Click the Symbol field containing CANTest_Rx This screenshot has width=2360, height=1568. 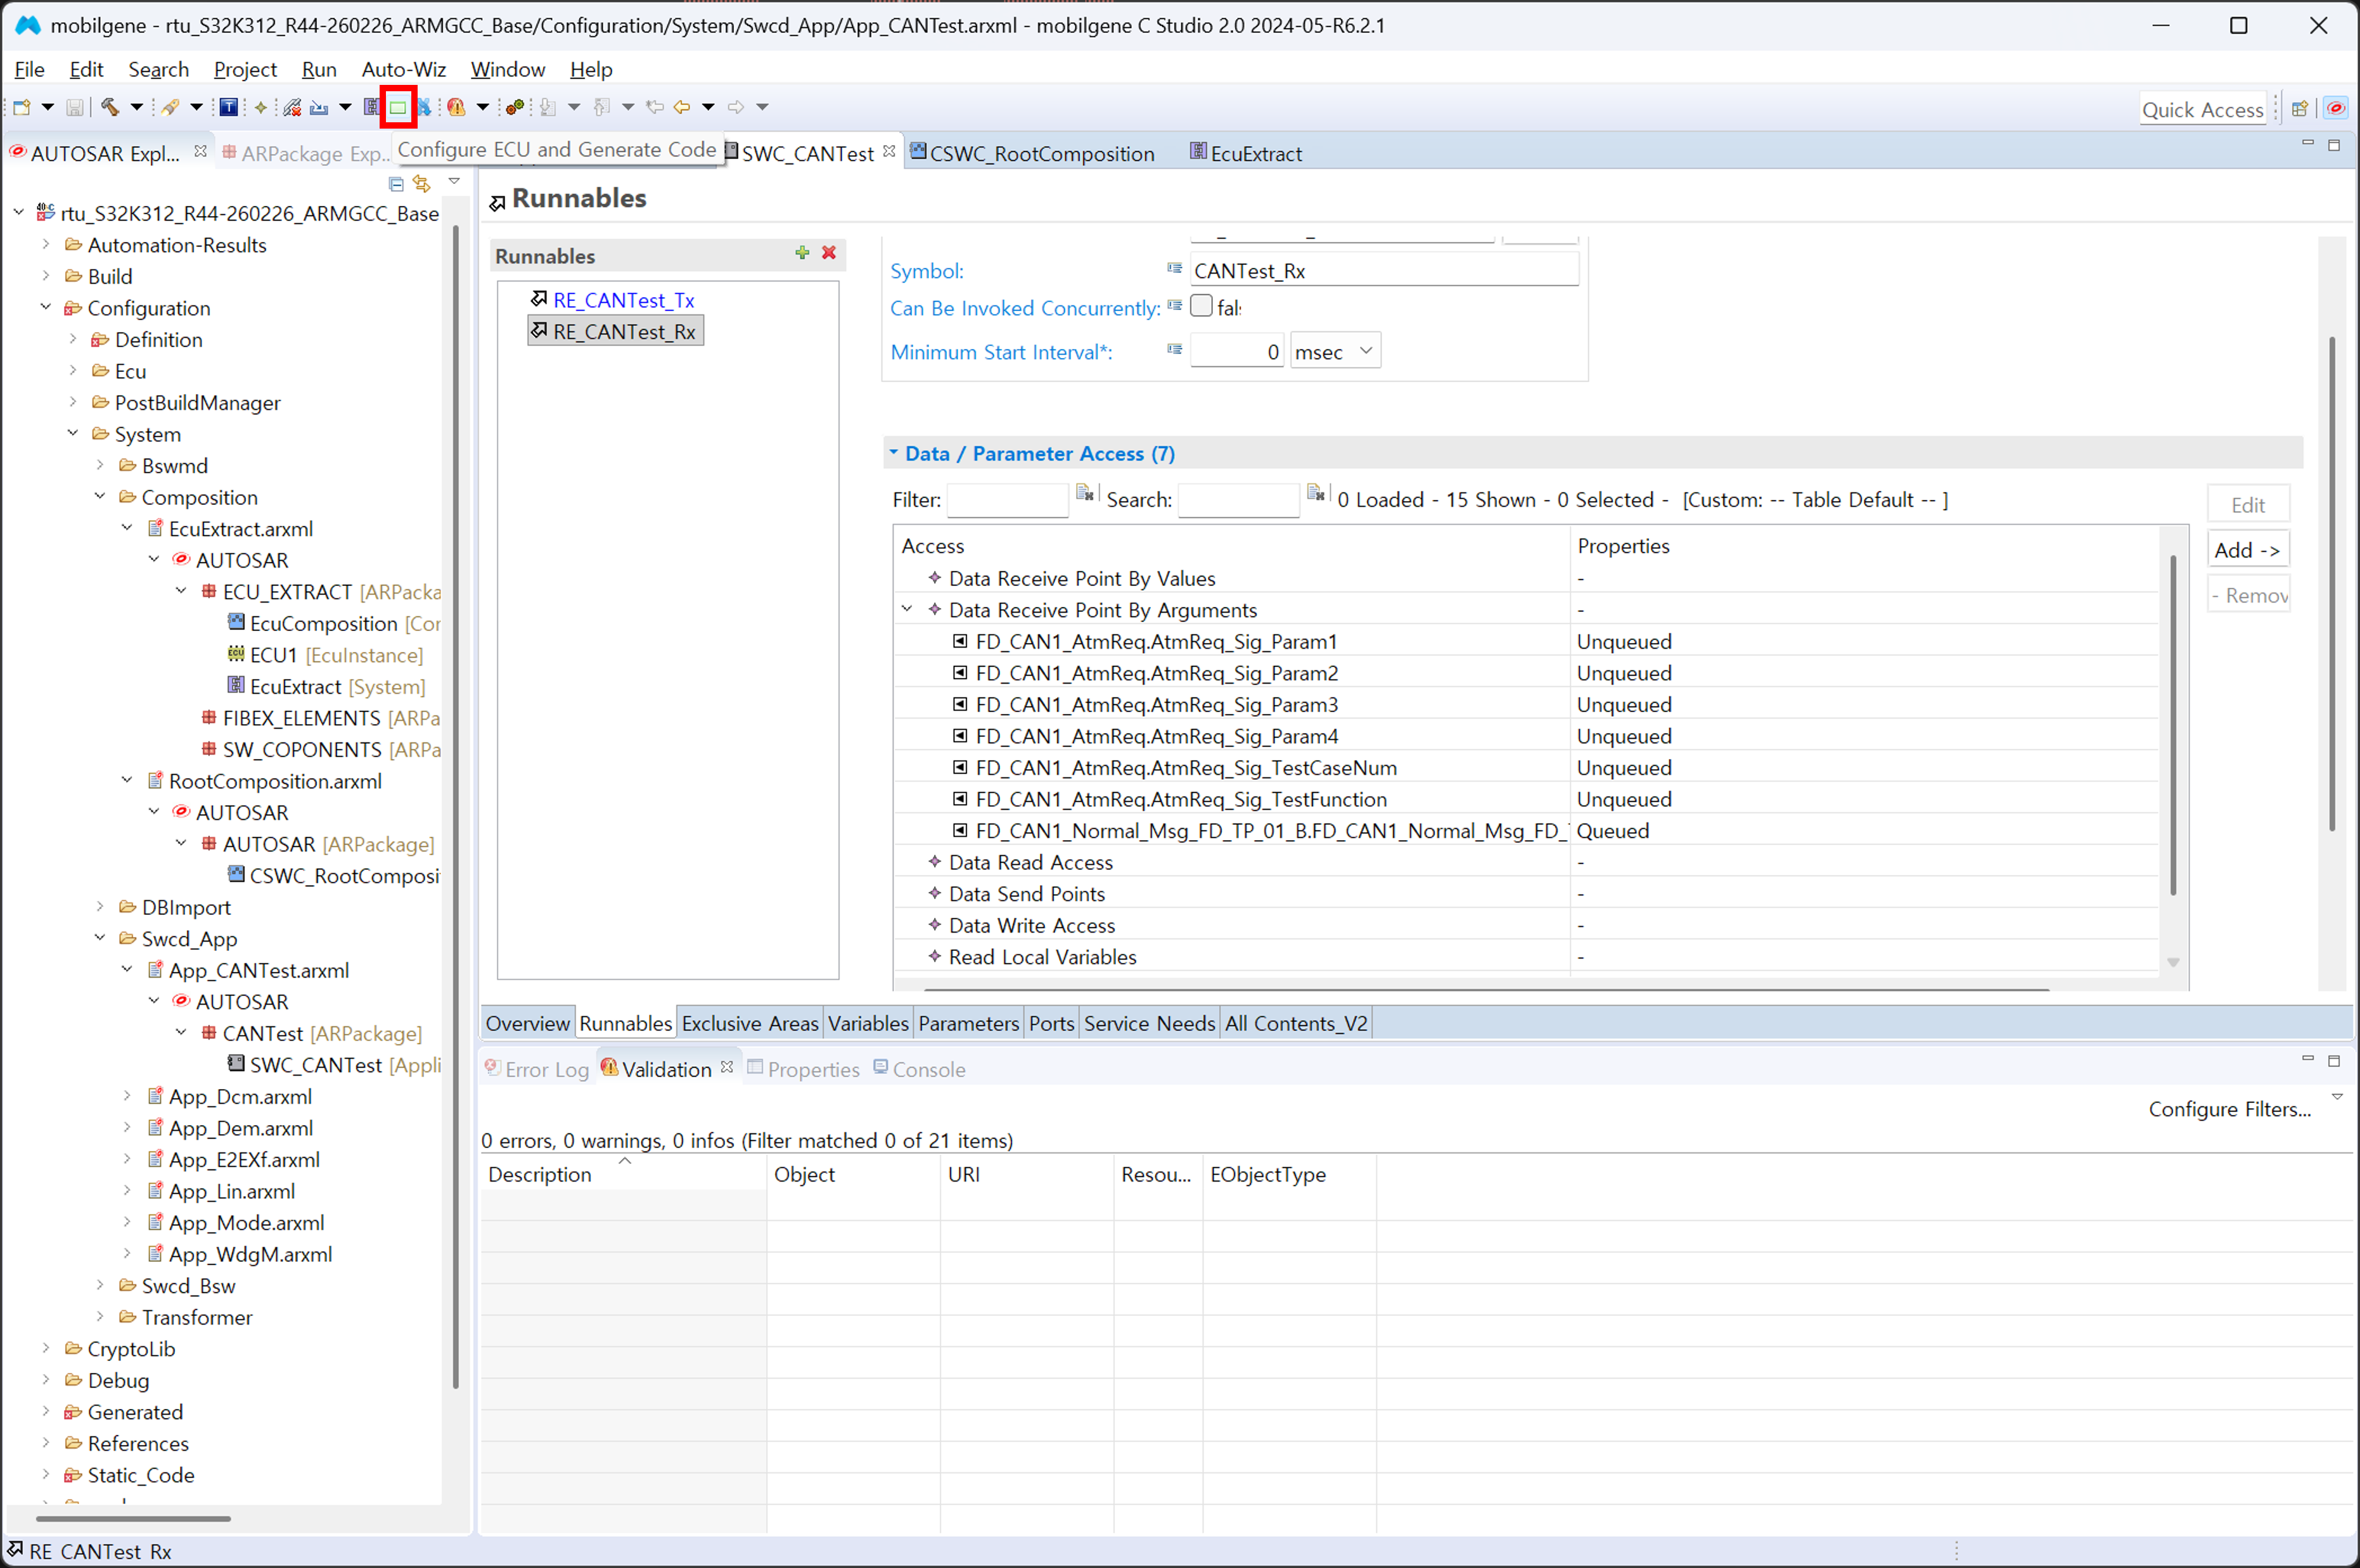(1384, 270)
